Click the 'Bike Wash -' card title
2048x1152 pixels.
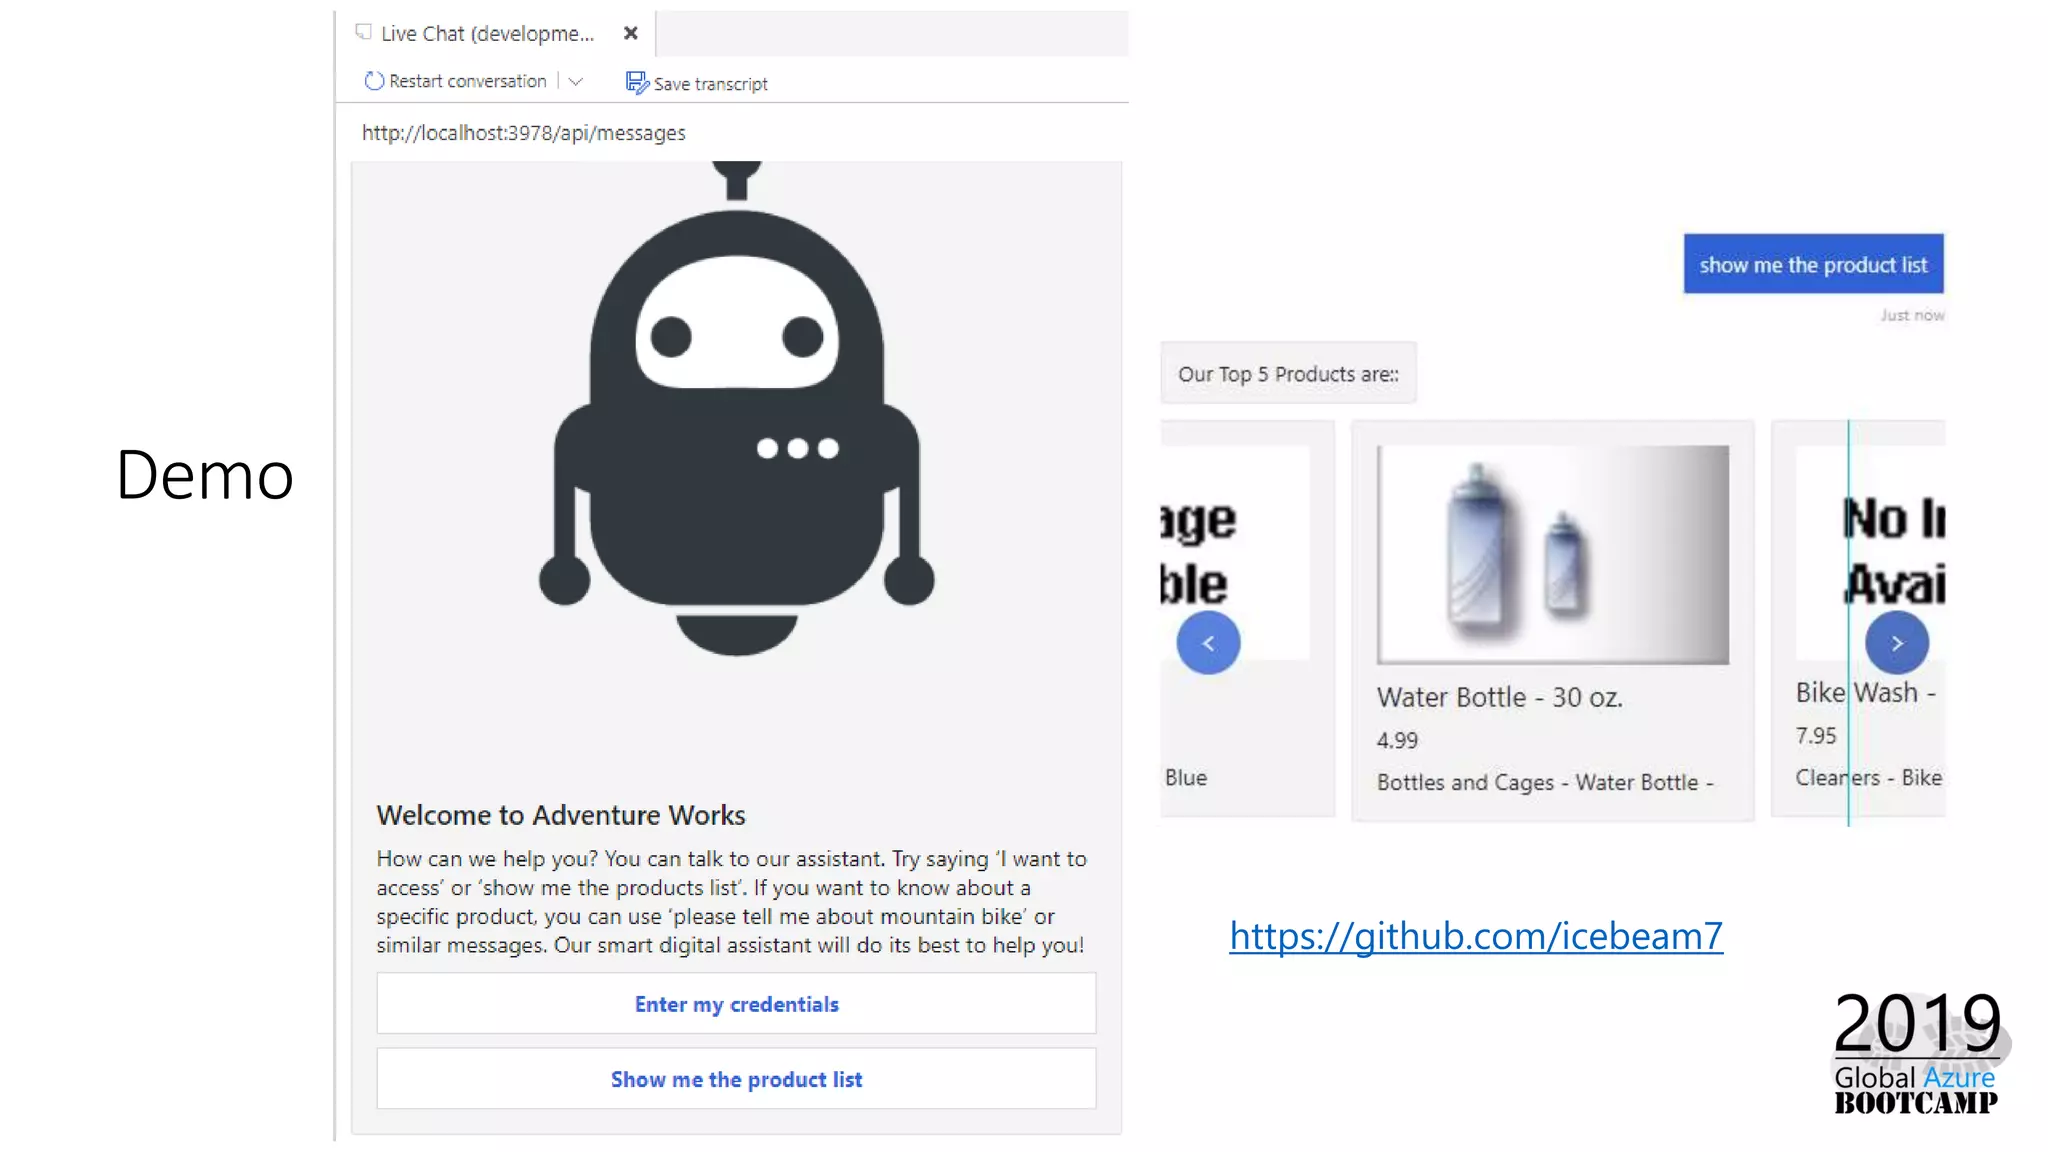[x=1866, y=692]
